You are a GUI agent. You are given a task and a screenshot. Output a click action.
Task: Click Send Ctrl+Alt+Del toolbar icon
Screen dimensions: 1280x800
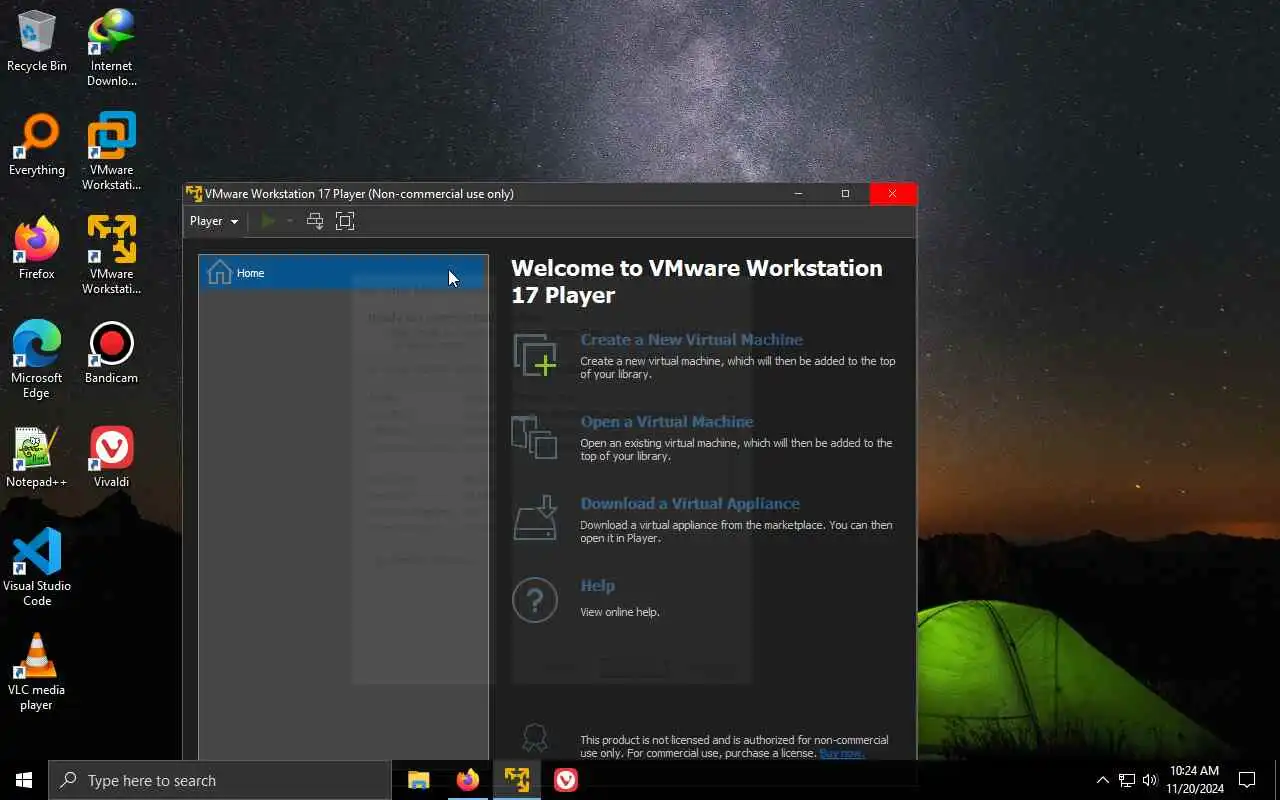point(315,221)
